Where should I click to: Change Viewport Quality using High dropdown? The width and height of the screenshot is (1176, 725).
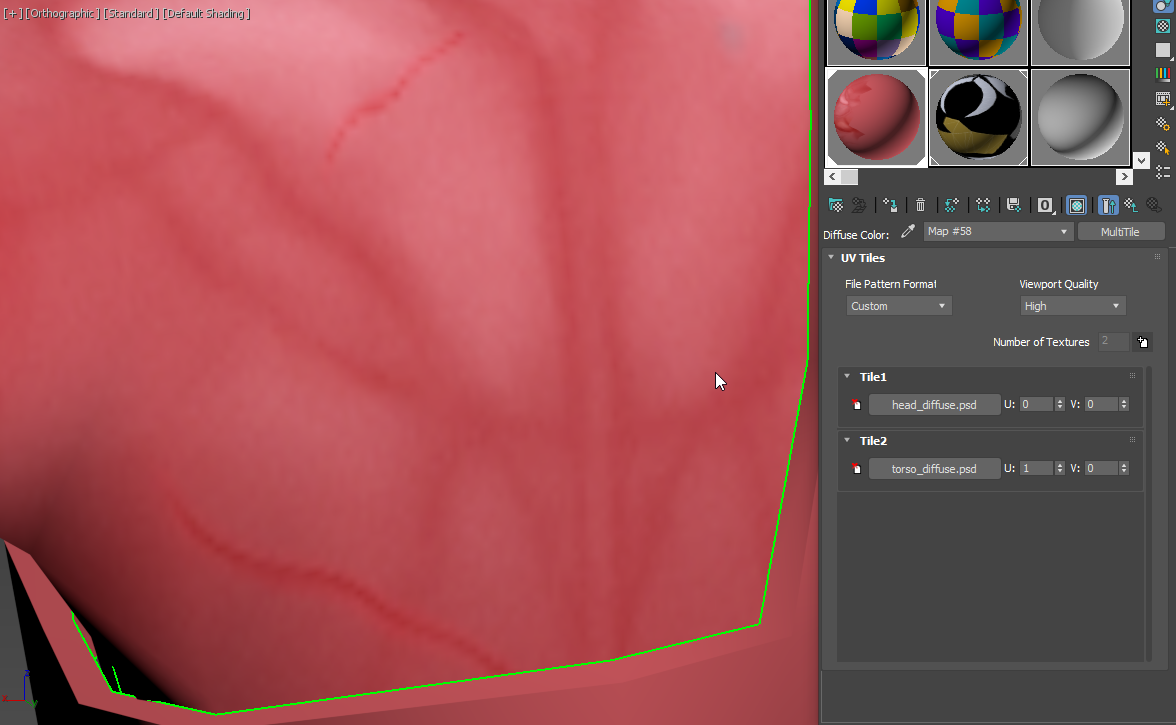coord(1072,305)
